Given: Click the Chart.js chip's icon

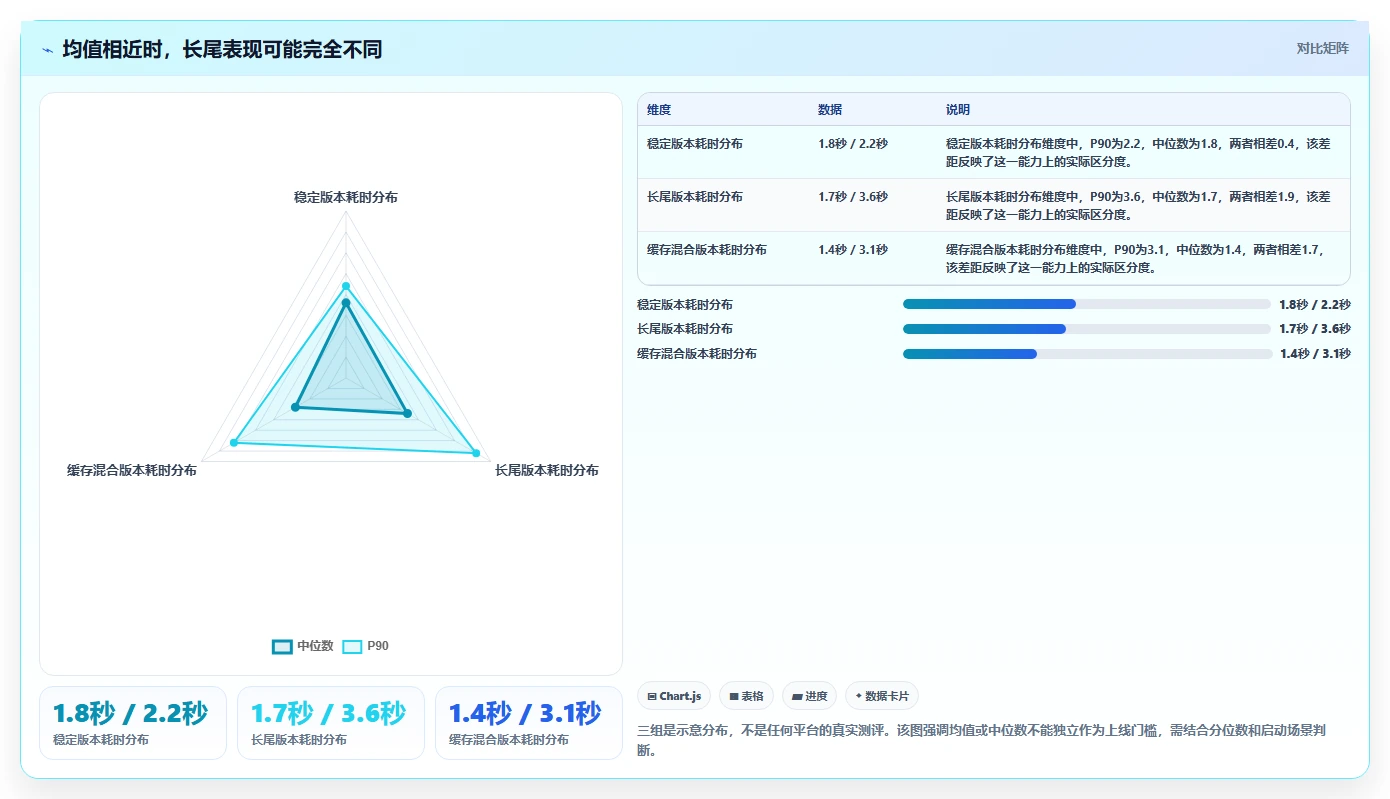Looking at the screenshot, I should pyautogui.click(x=652, y=696).
